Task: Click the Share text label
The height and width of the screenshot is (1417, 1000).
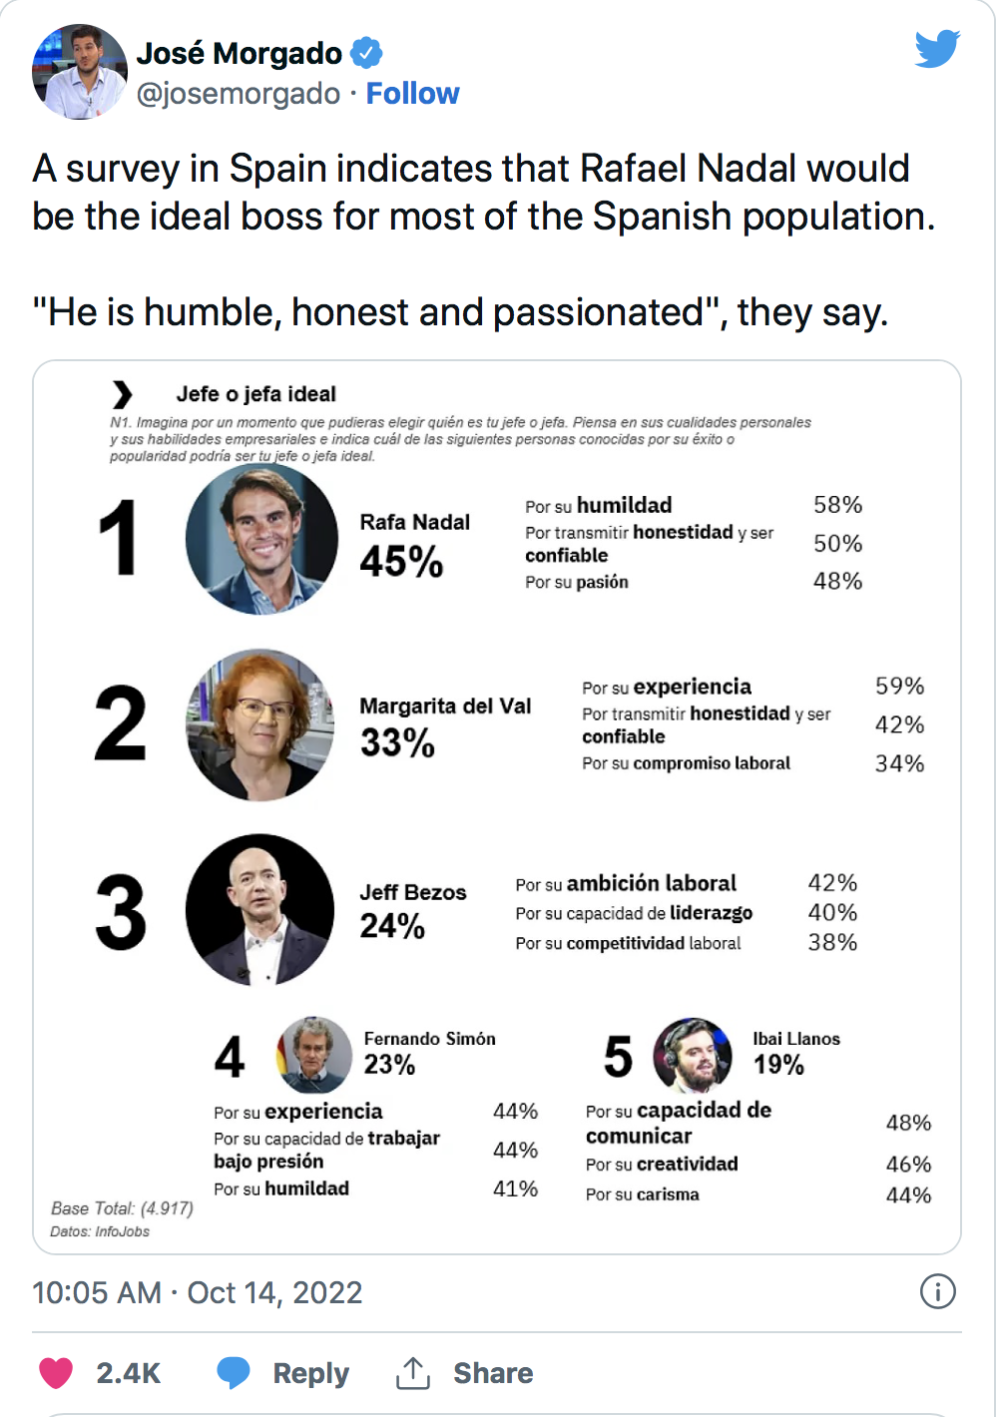Action: click(x=493, y=1373)
